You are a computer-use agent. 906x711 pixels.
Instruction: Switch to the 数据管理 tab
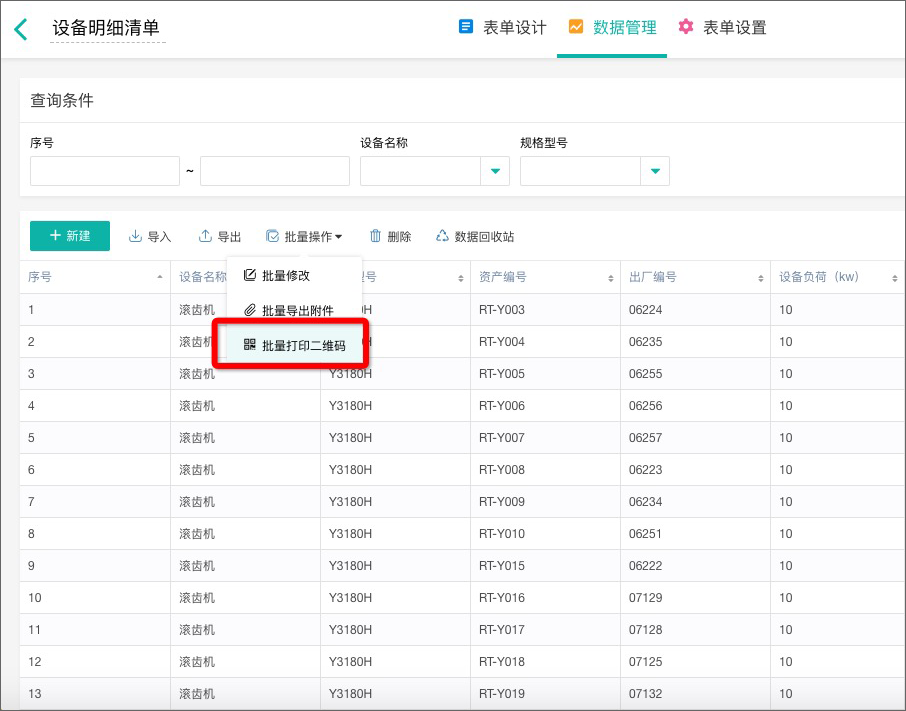612,27
